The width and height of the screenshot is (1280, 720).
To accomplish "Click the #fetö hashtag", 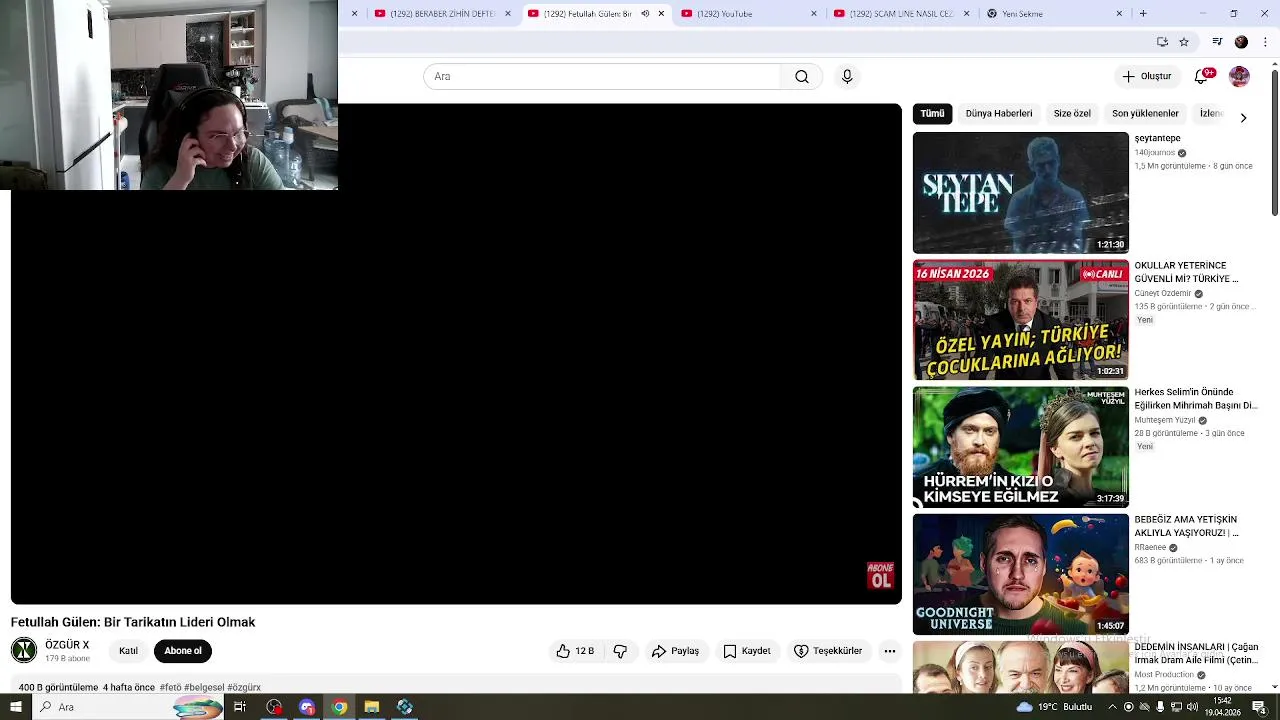I will point(170,688).
